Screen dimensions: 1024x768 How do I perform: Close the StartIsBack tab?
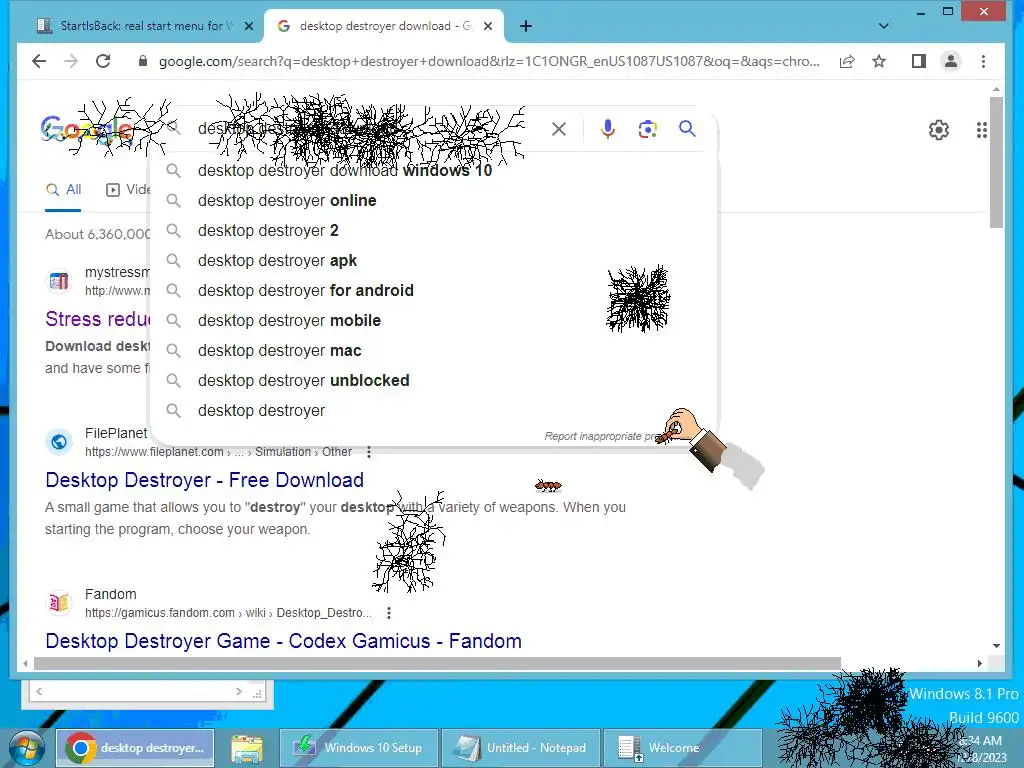(x=249, y=26)
